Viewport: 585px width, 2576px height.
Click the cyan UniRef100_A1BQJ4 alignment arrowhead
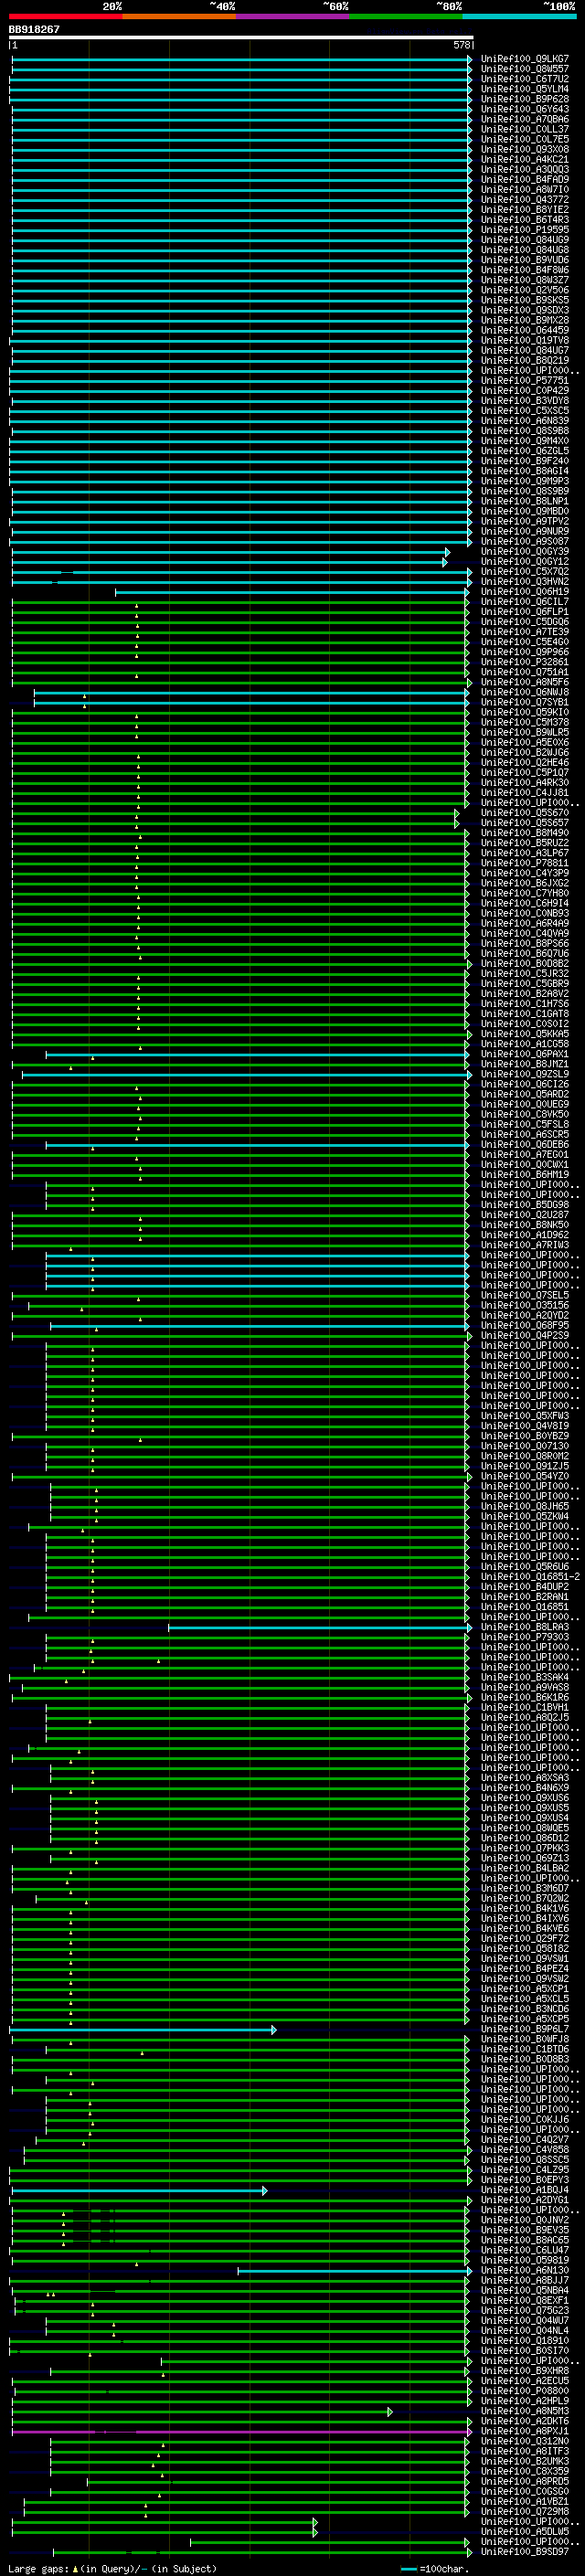264,2190
